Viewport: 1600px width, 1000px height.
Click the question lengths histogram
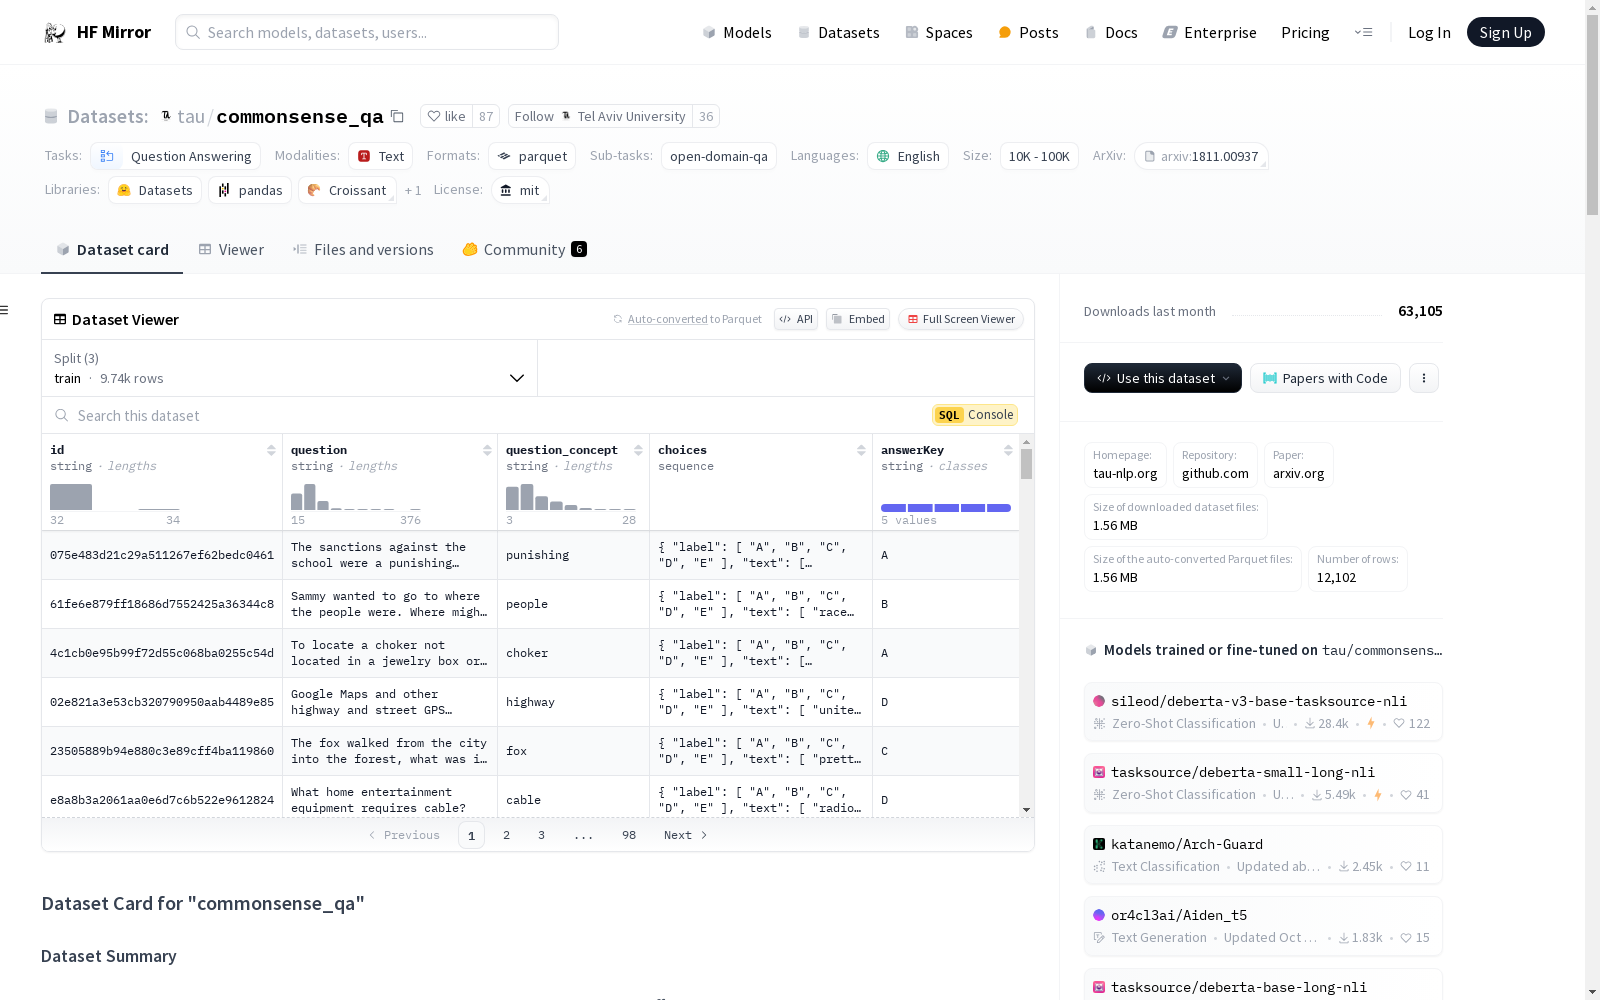pyautogui.click(x=356, y=497)
